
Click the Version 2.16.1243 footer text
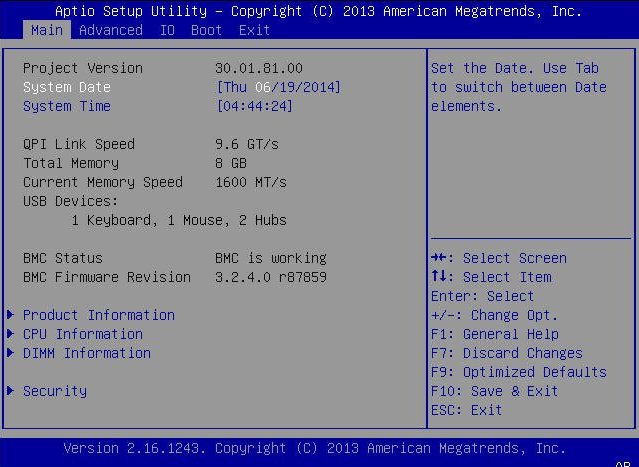tap(315, 448)
